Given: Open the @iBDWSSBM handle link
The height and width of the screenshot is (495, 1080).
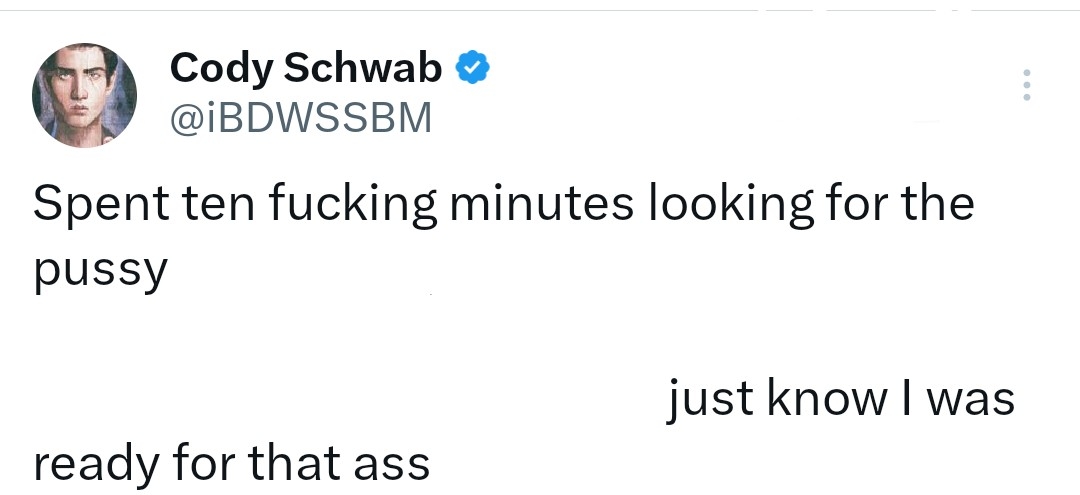Looking at the screenshot, I should click(x=302, y=118).
